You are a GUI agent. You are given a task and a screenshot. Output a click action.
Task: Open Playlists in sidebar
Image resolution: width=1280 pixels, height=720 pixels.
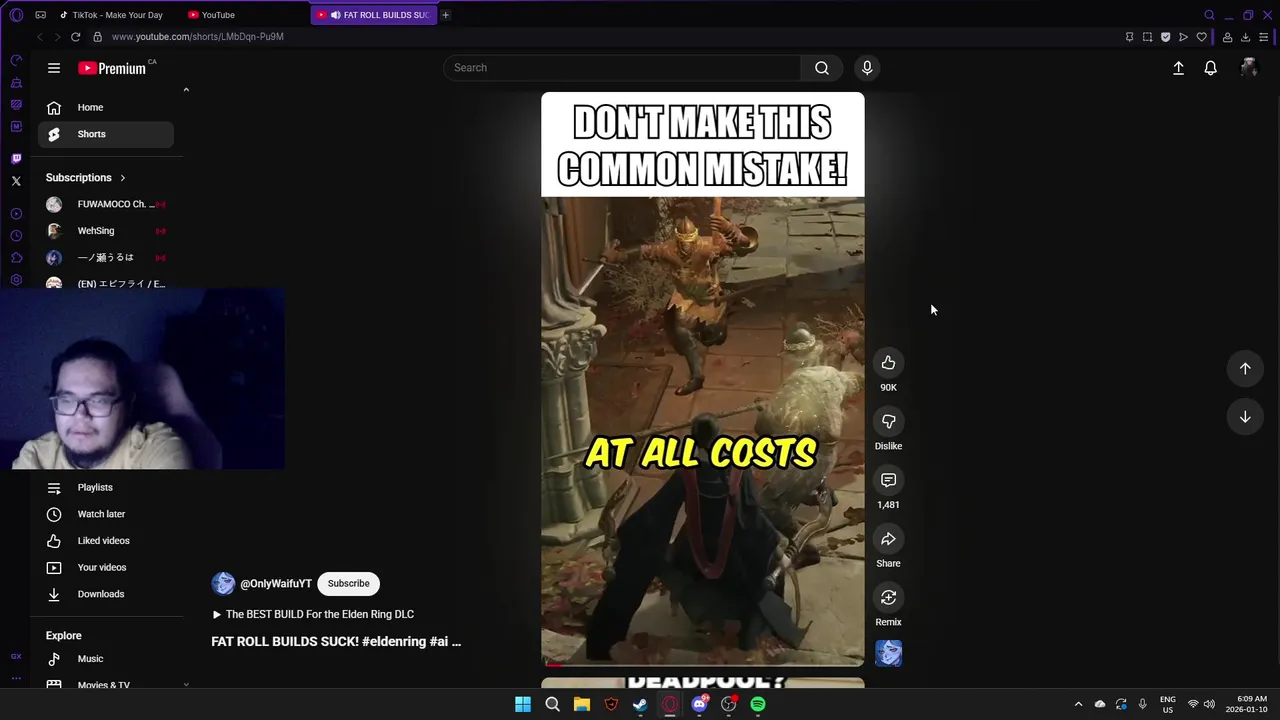[106, 488]
